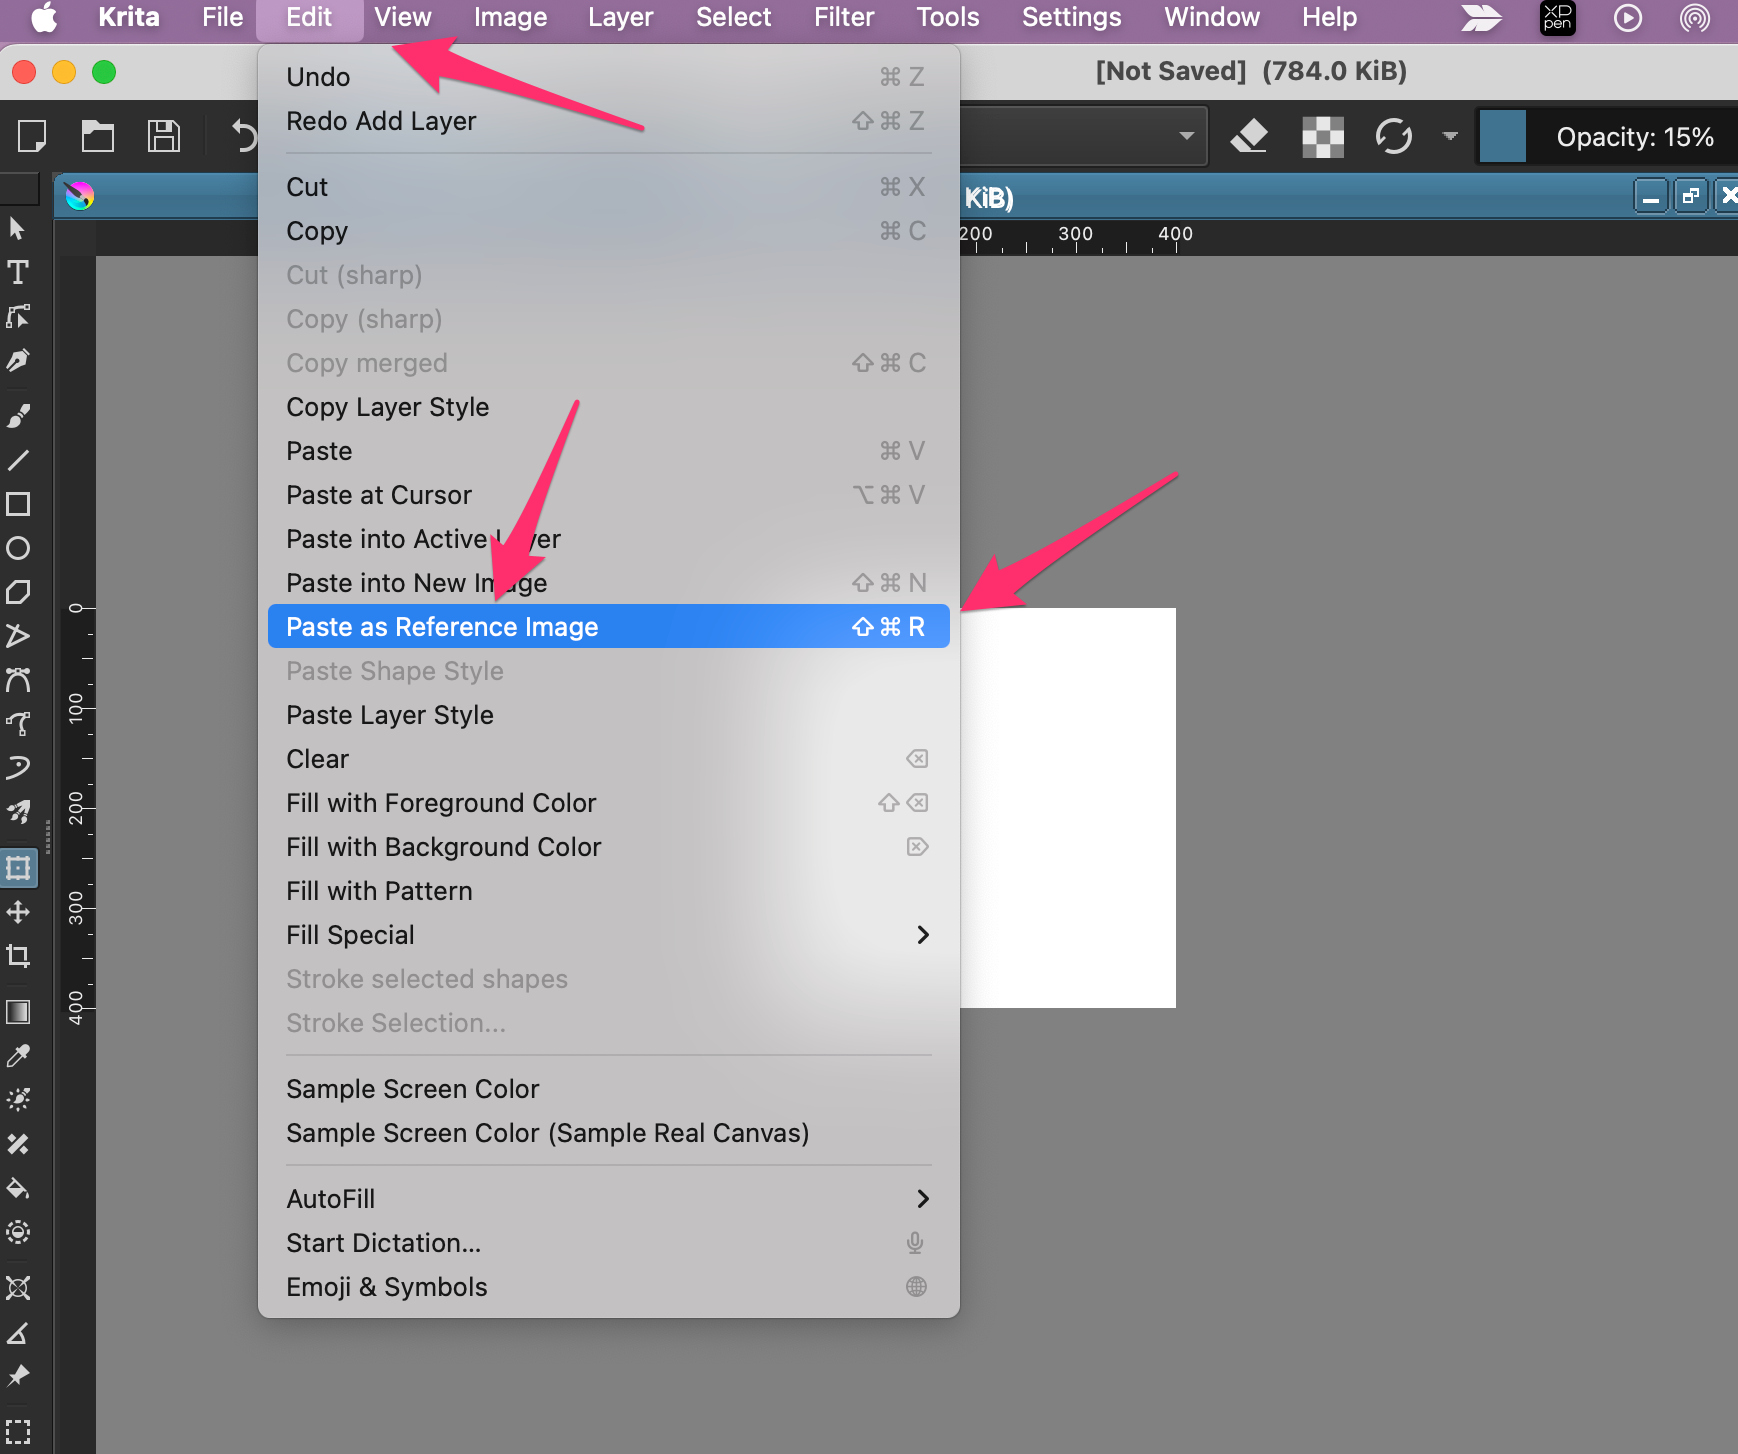Select Fill with Foreground Color
This screenshot has height=1454, width=1738.
(441, 803)
